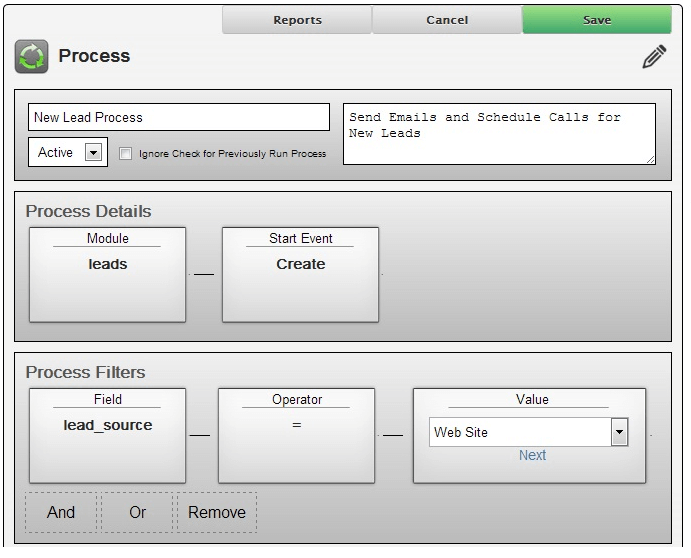Expand the Web Site value dropdown

click(619, 432)
